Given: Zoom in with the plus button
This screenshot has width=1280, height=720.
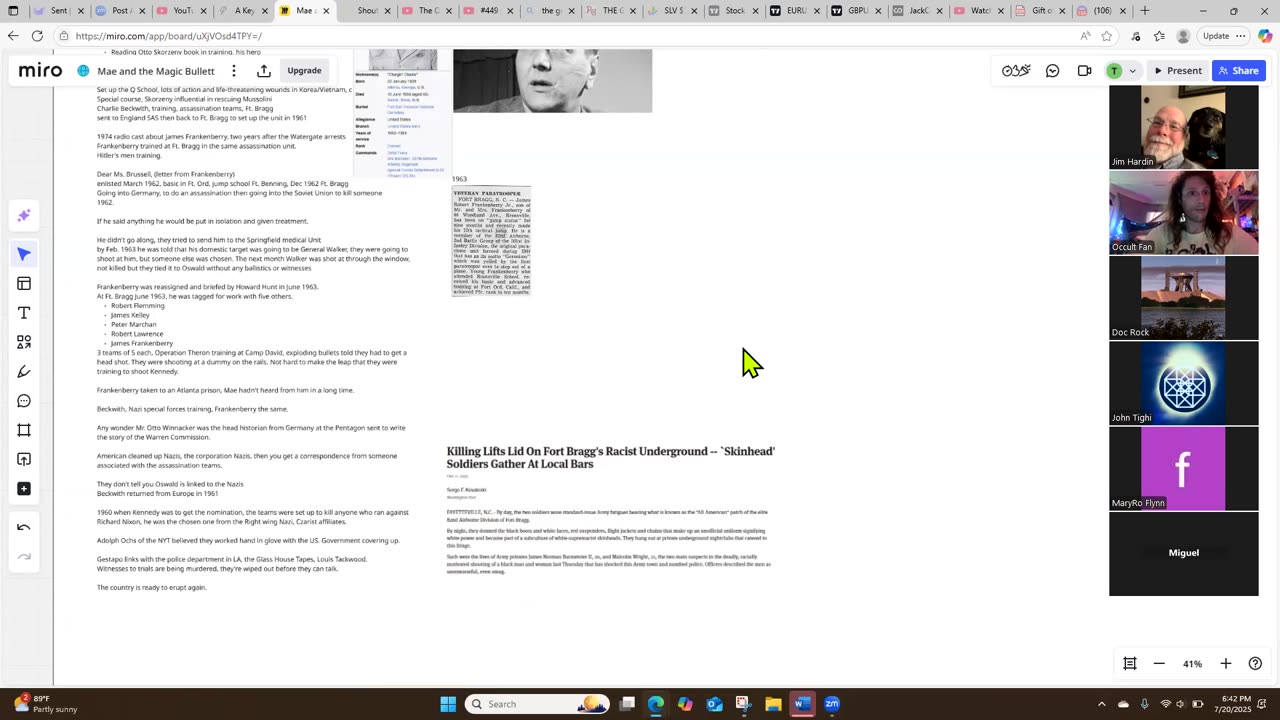Looking at the screenshot, I should 1226,664.
